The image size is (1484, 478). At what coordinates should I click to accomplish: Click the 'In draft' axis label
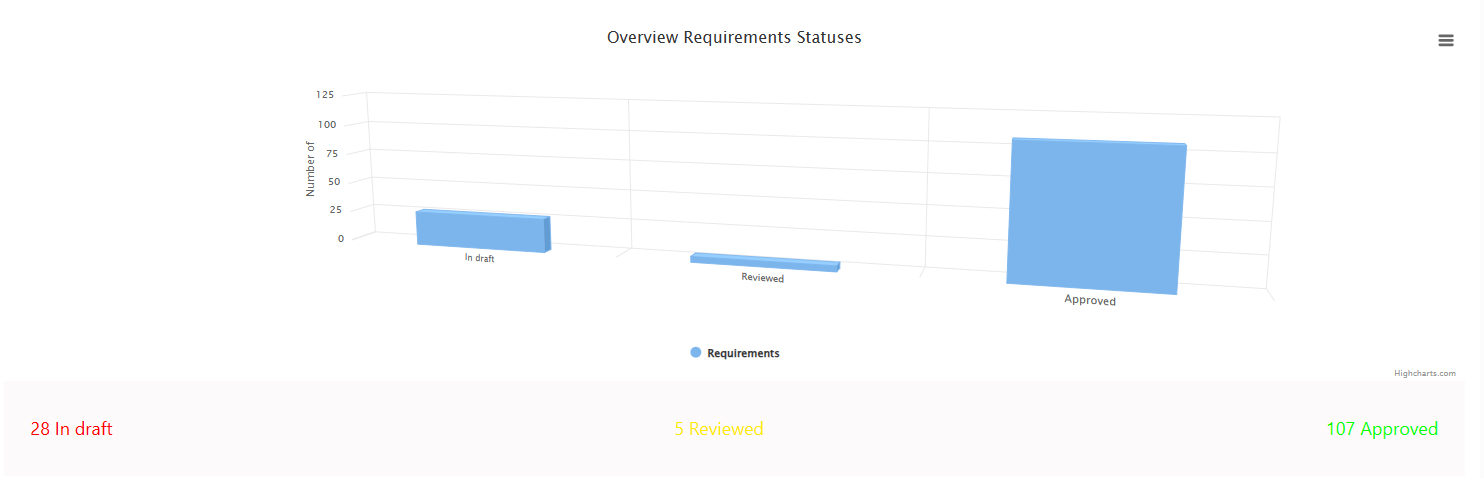tap(480, 258)
